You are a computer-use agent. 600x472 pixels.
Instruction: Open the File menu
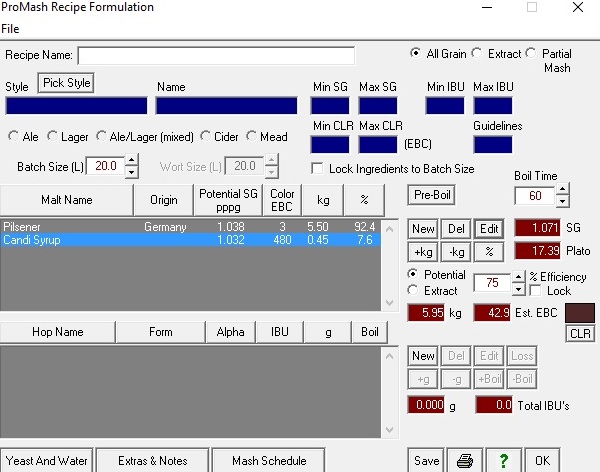pyautogui.click(x=10, y=29)
